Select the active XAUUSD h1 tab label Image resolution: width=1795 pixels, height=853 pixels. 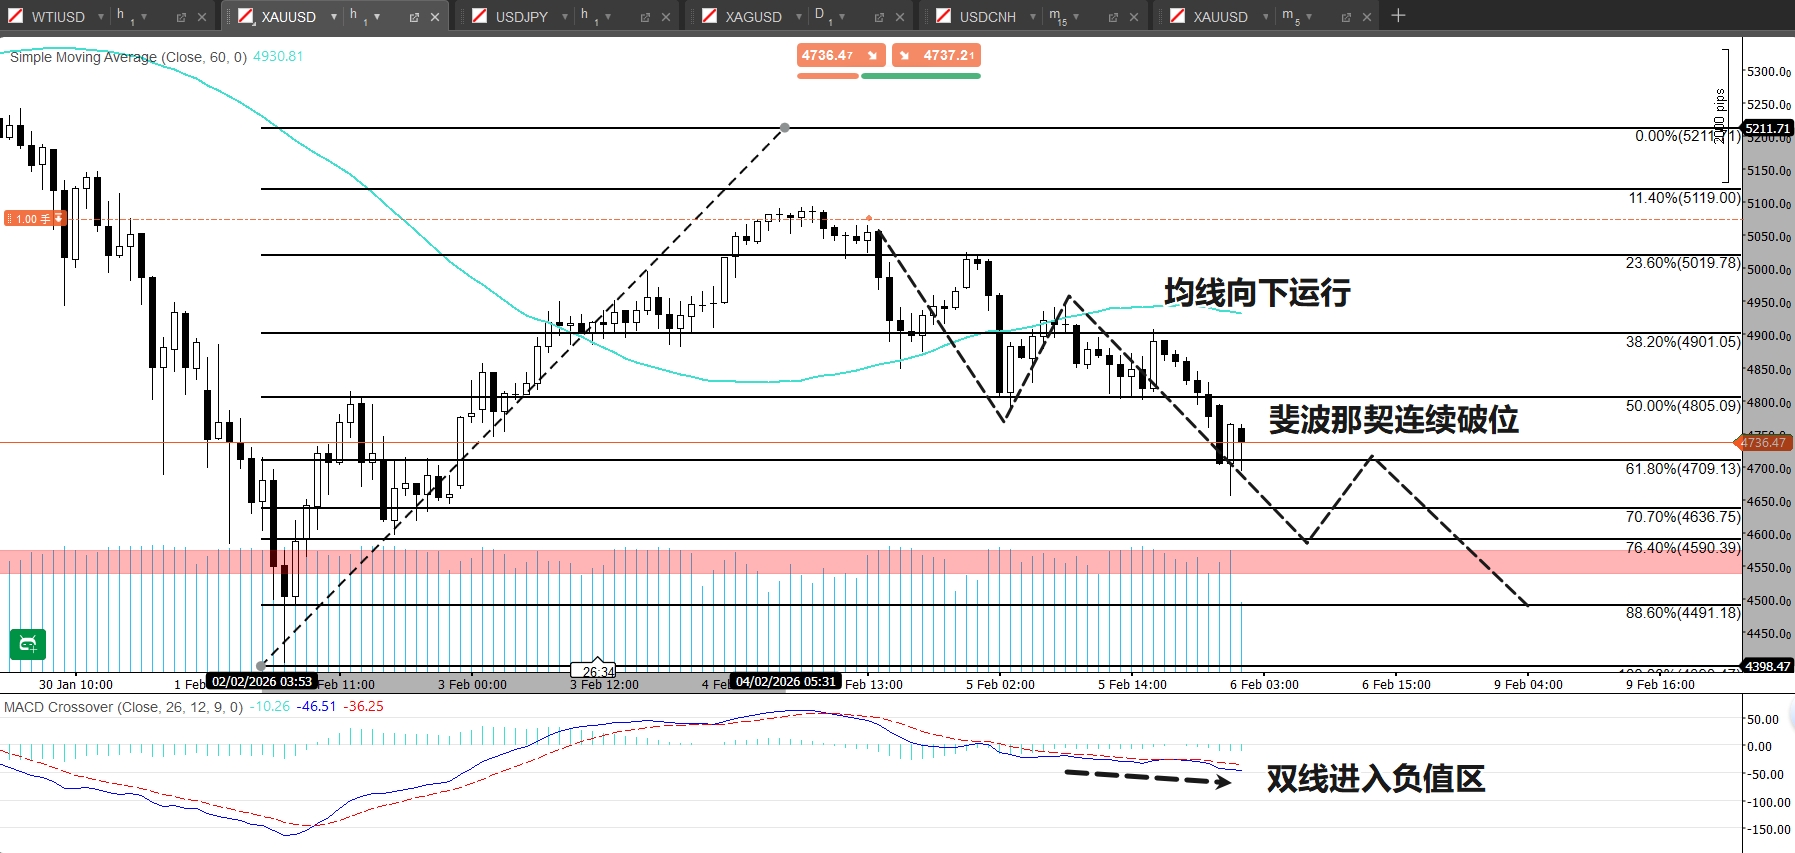click(x=289, y=17)
